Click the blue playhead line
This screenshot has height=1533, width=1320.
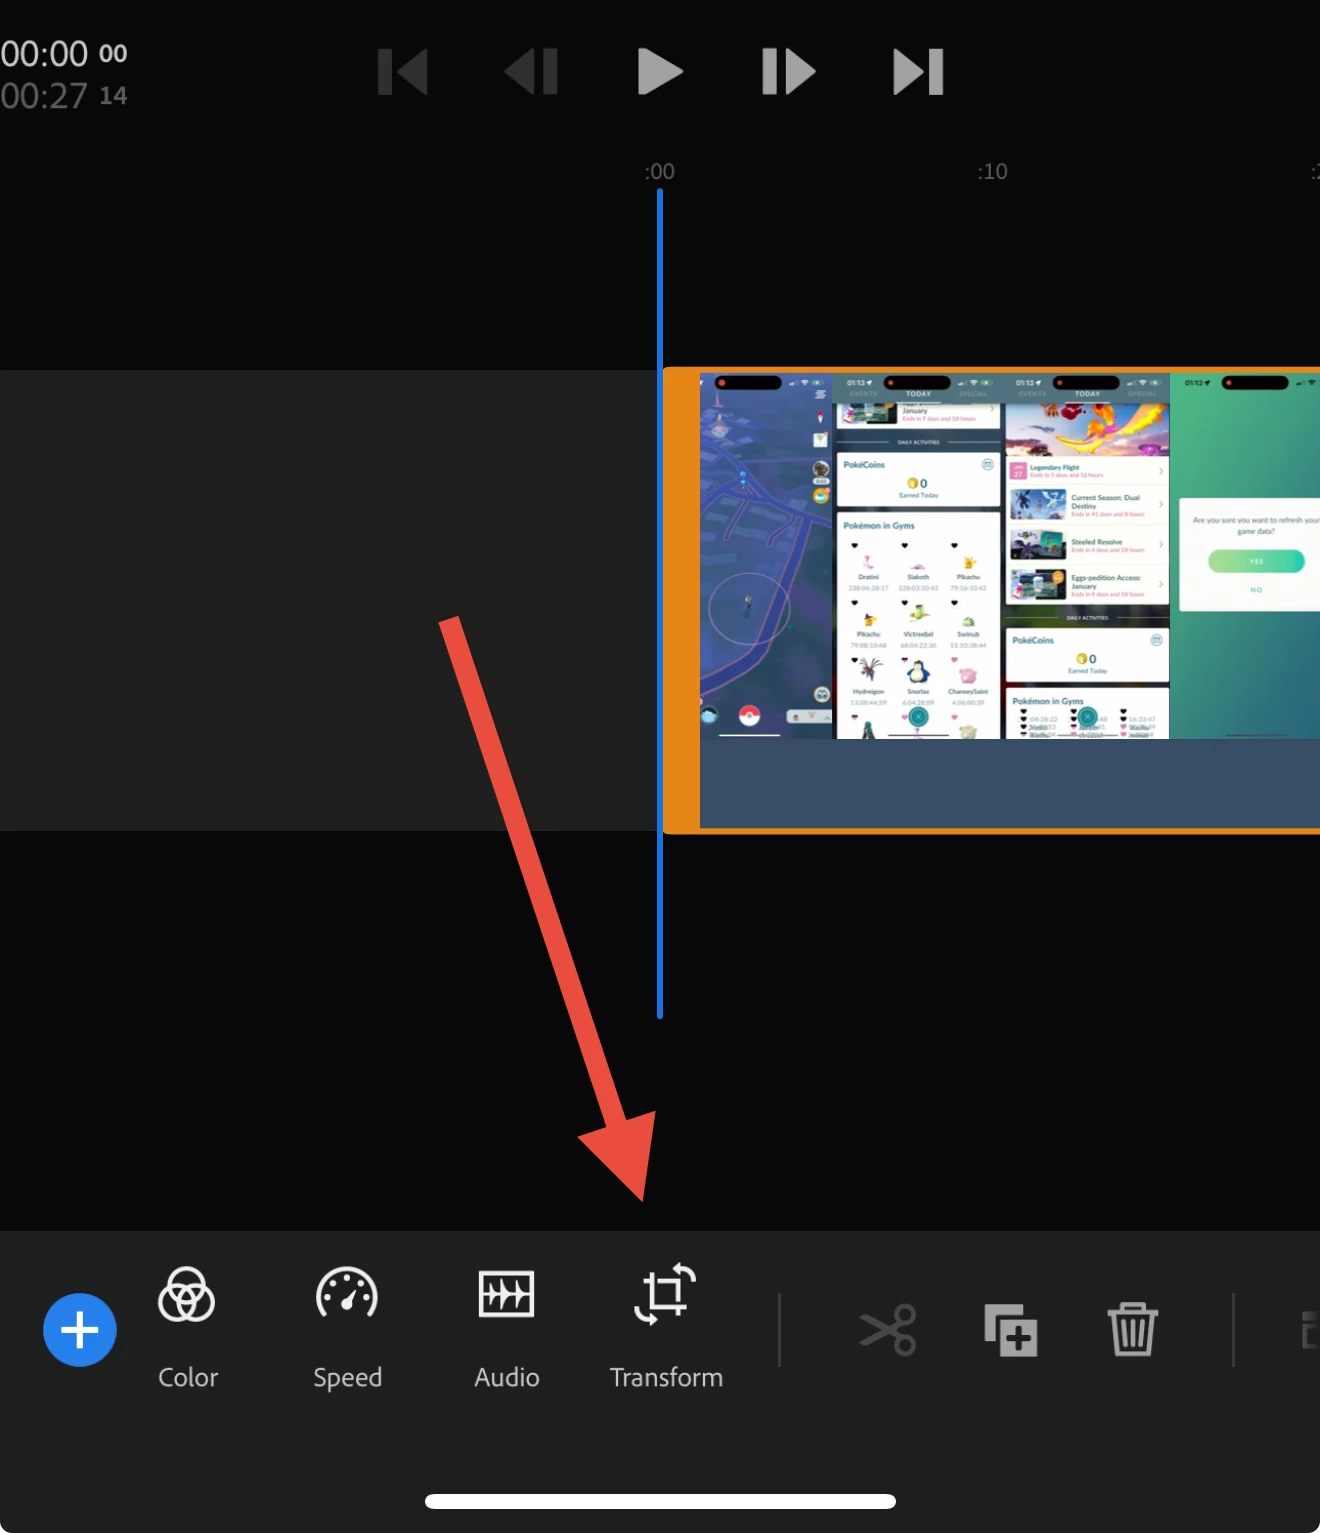pyautogui.click(x=660, y=603)
